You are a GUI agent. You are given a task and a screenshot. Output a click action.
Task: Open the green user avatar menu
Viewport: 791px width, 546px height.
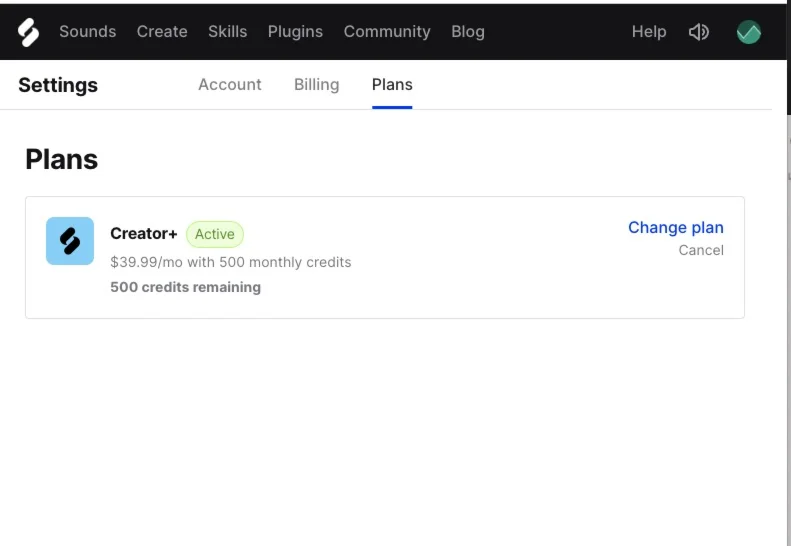[748, 32]
